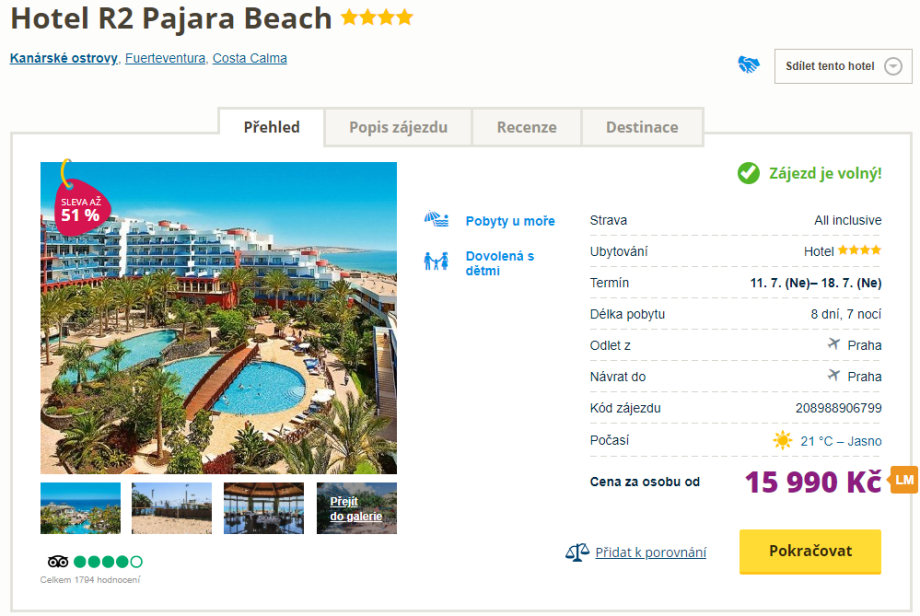Click the green availability checkmark icon
The width and height of the screenshot is (920, 616).
click(748, 173)
